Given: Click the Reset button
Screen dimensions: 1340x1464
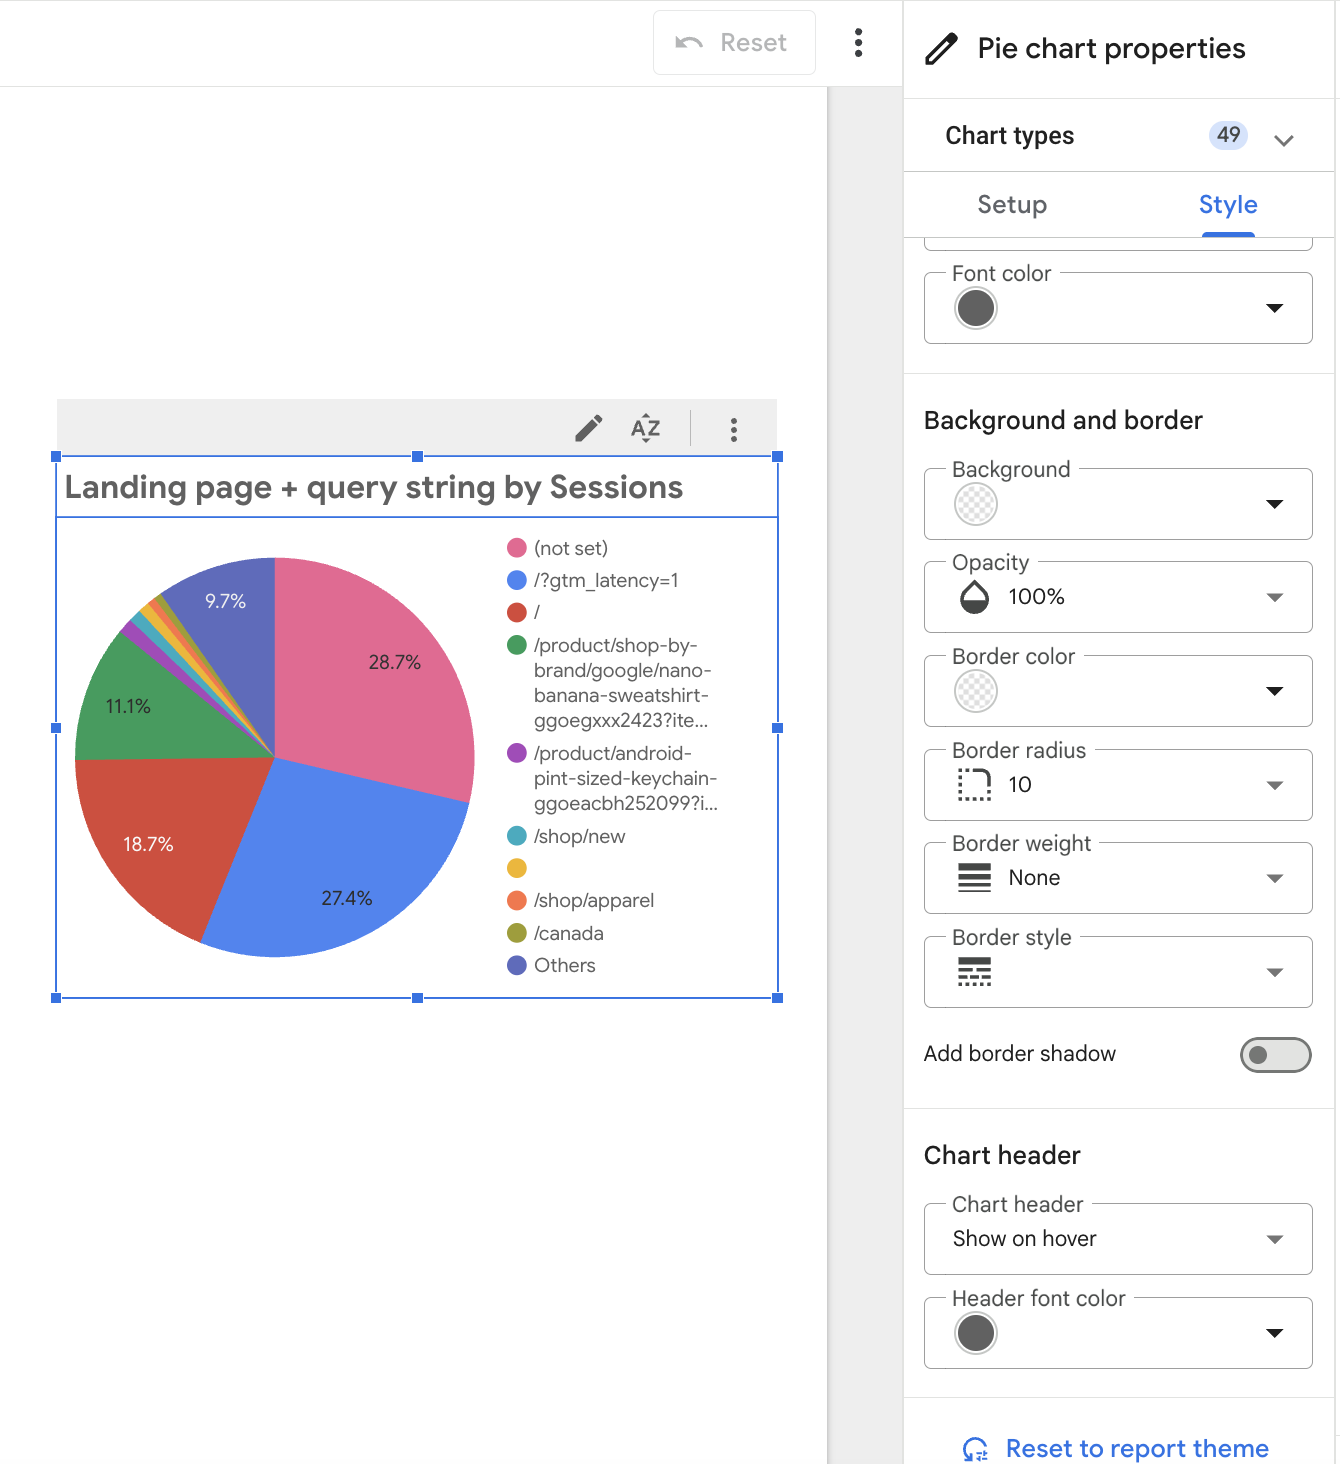Looking at the screenshot, I should [x=734, y=42].
